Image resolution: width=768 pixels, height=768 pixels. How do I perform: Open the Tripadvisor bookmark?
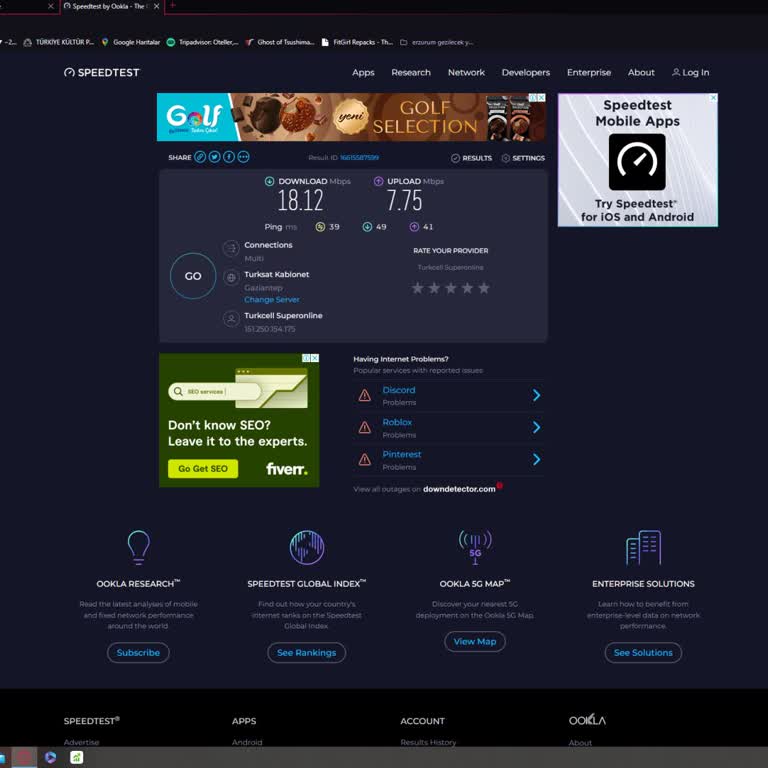tap(202, 42)
